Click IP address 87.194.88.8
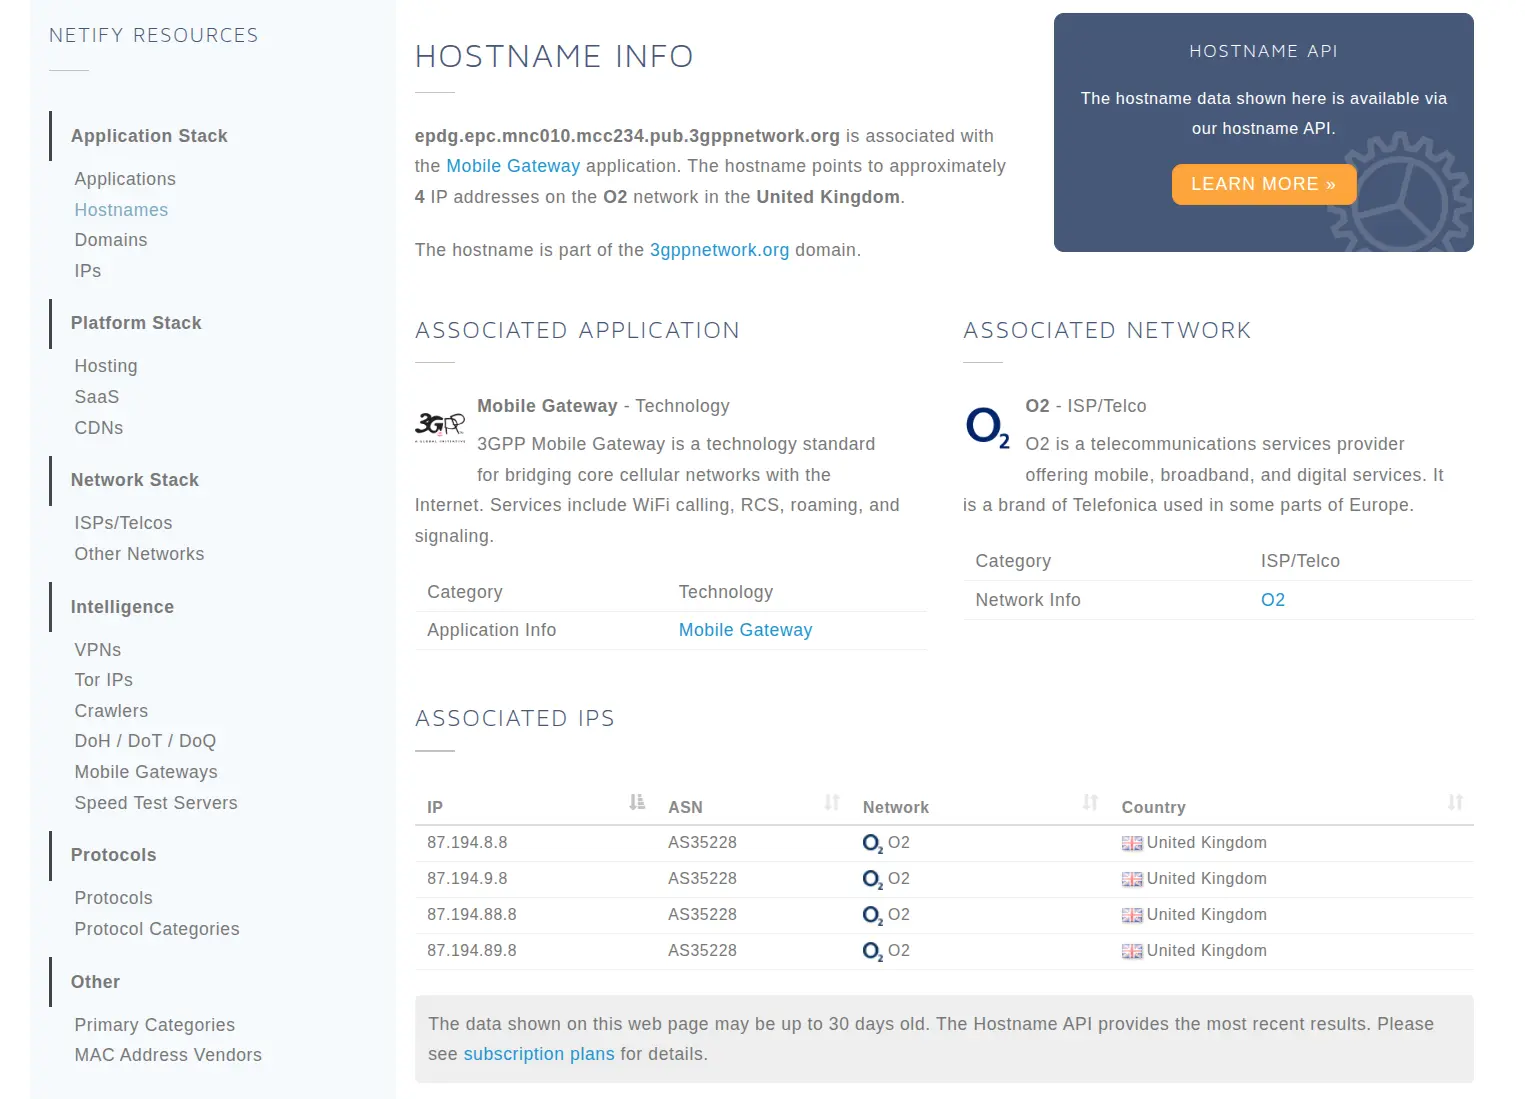Viewport: 1525px width, 1099px height. tap(472, 915)
